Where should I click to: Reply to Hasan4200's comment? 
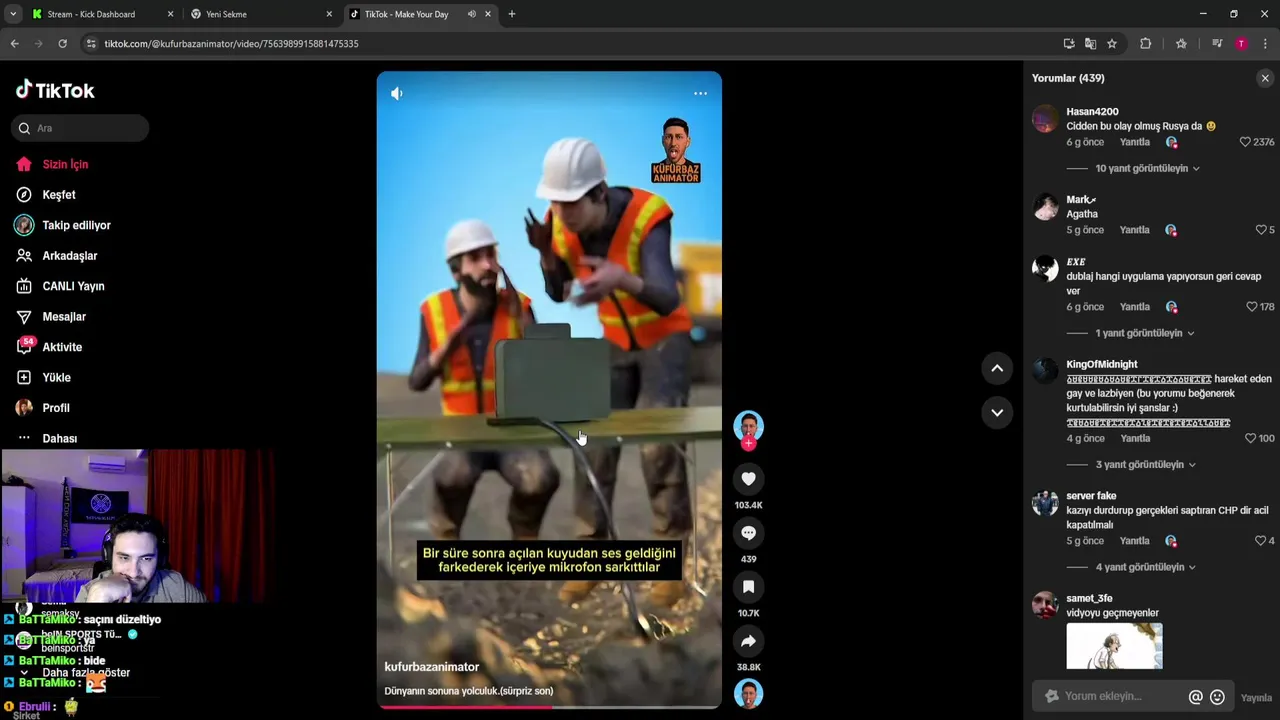tap(1135, 142)
